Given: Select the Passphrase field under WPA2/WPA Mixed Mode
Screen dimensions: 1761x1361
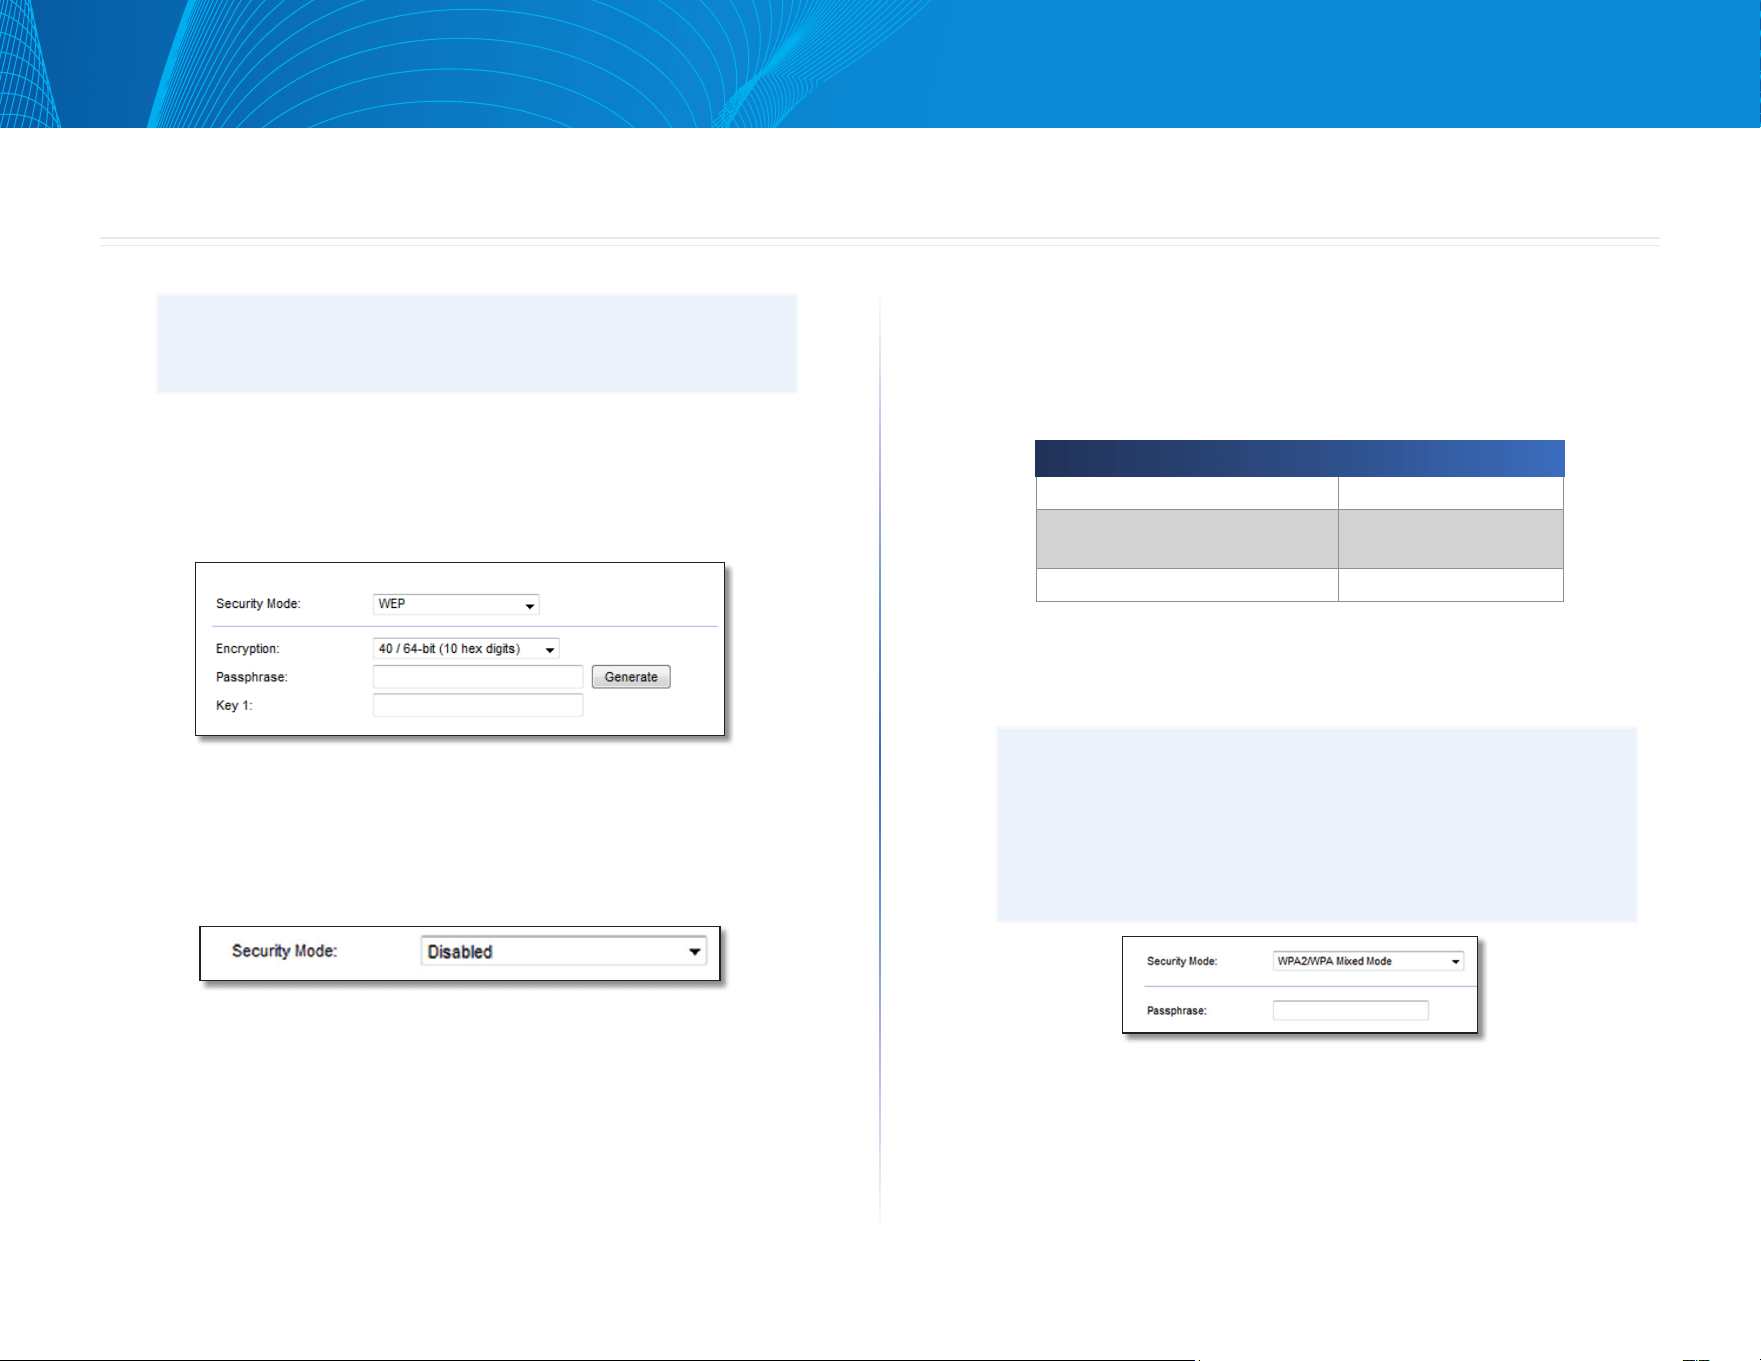Looking at the screenshot, I should pyautogui.click(x=1351, y=1010).
